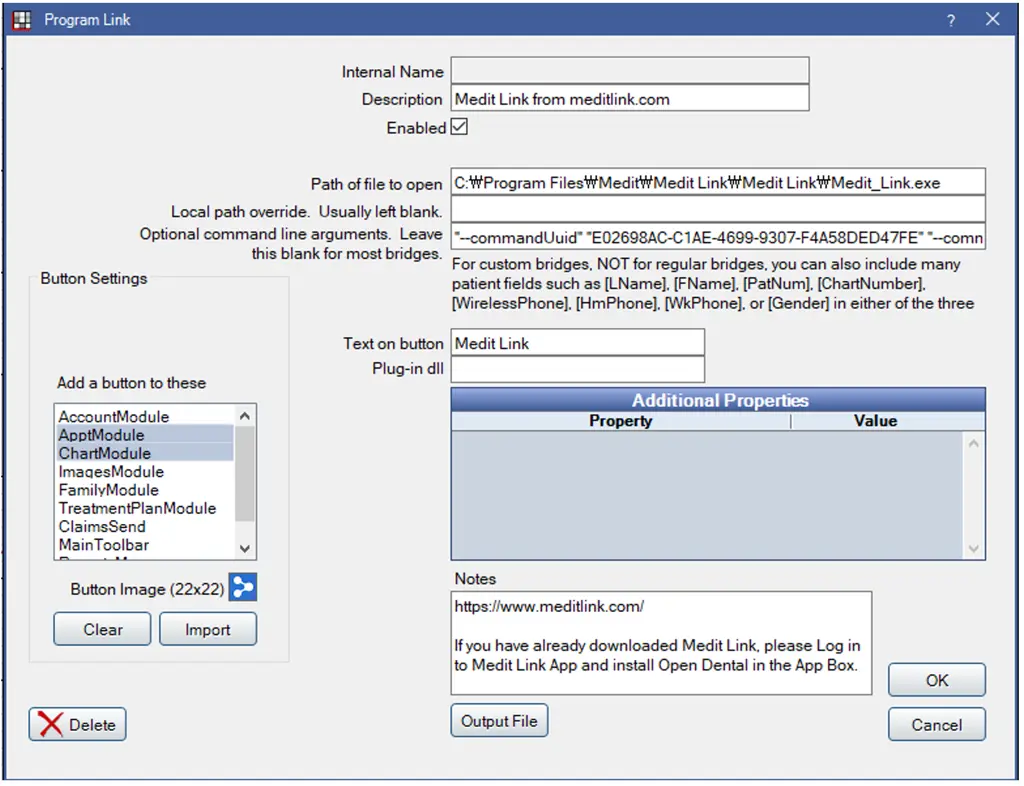The image size is (1024, 786).
Task: Click inside the Notes text box
Action: tap(661, 643)
